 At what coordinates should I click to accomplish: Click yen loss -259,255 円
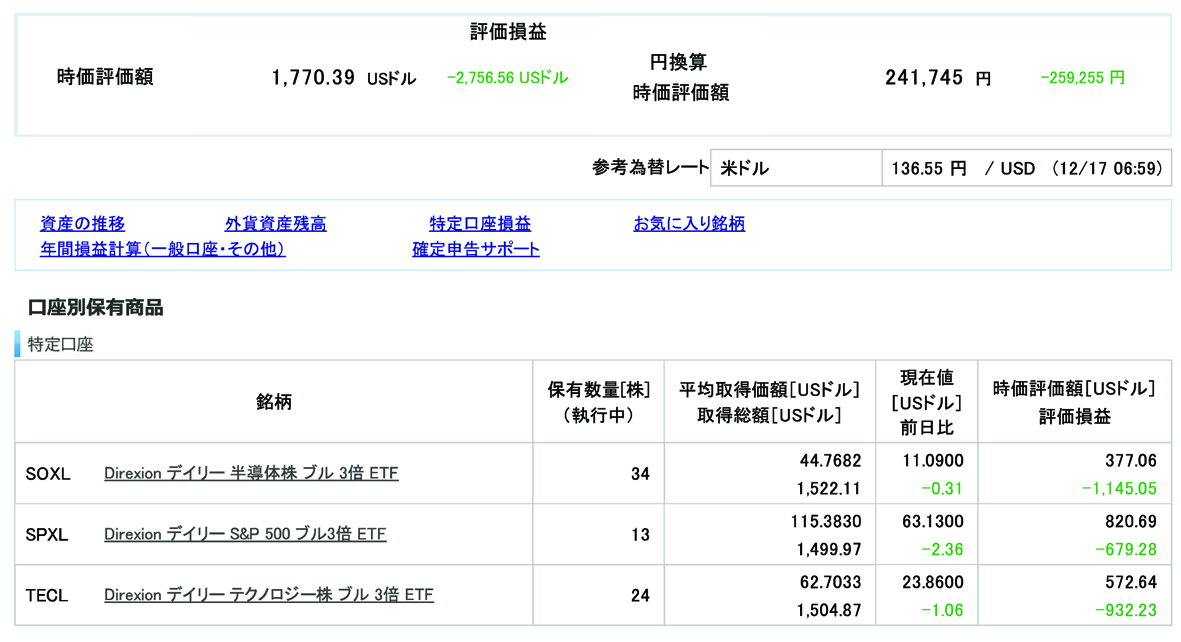(1082, 78)
